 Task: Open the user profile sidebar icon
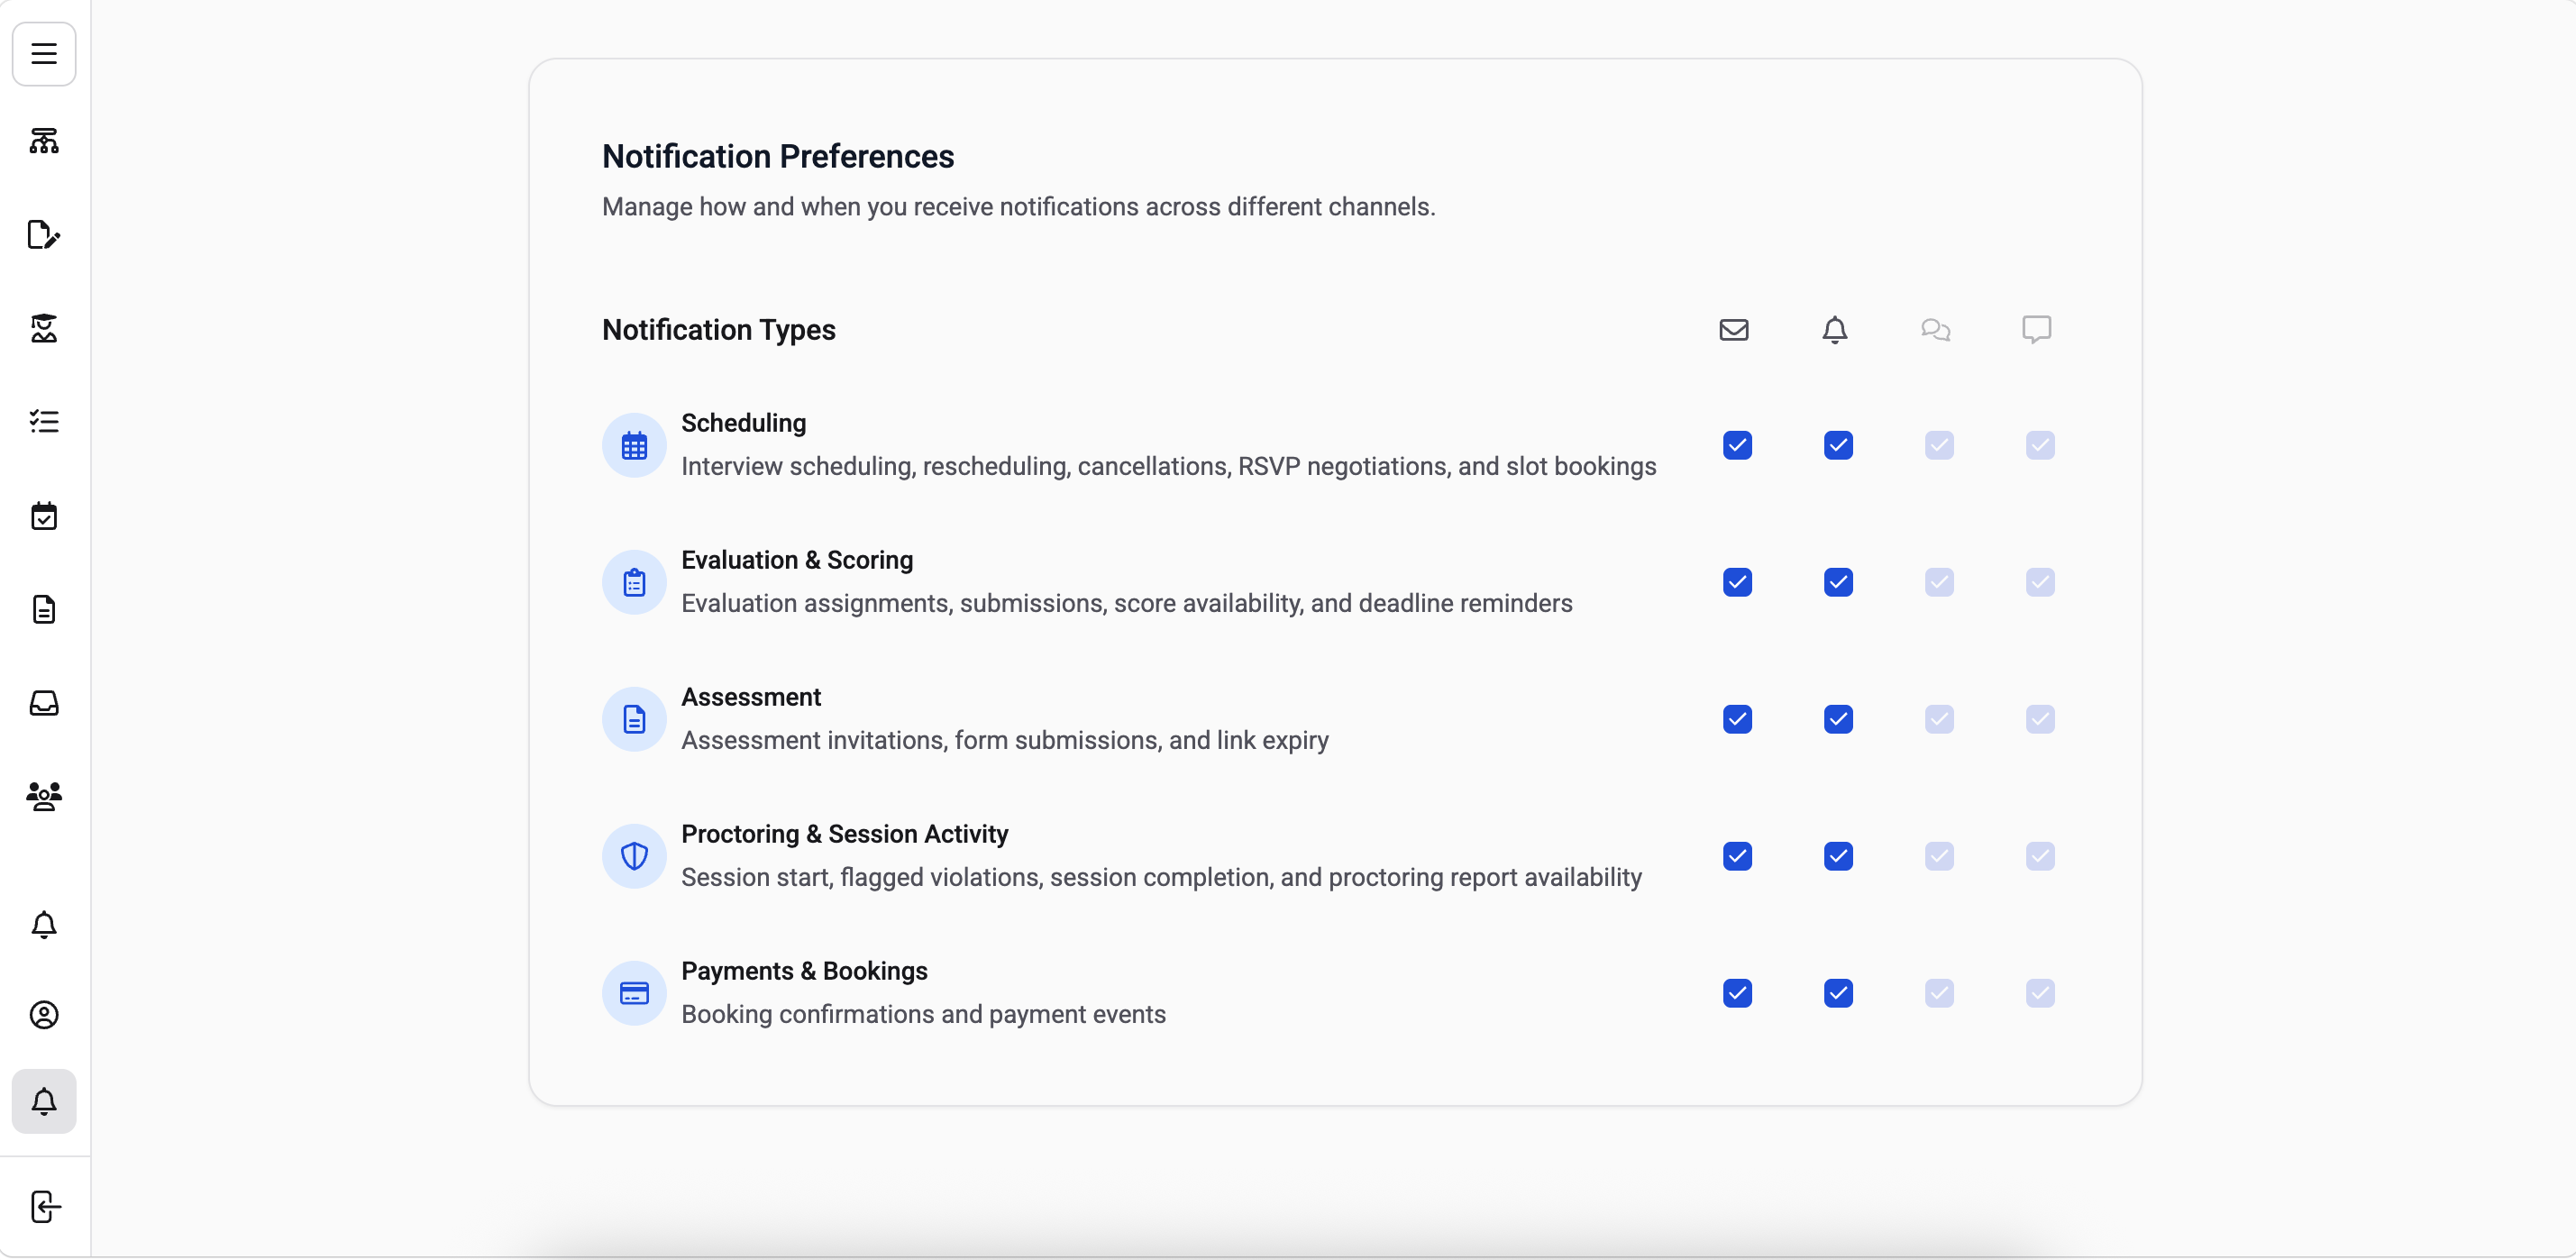pos(44,1015)
